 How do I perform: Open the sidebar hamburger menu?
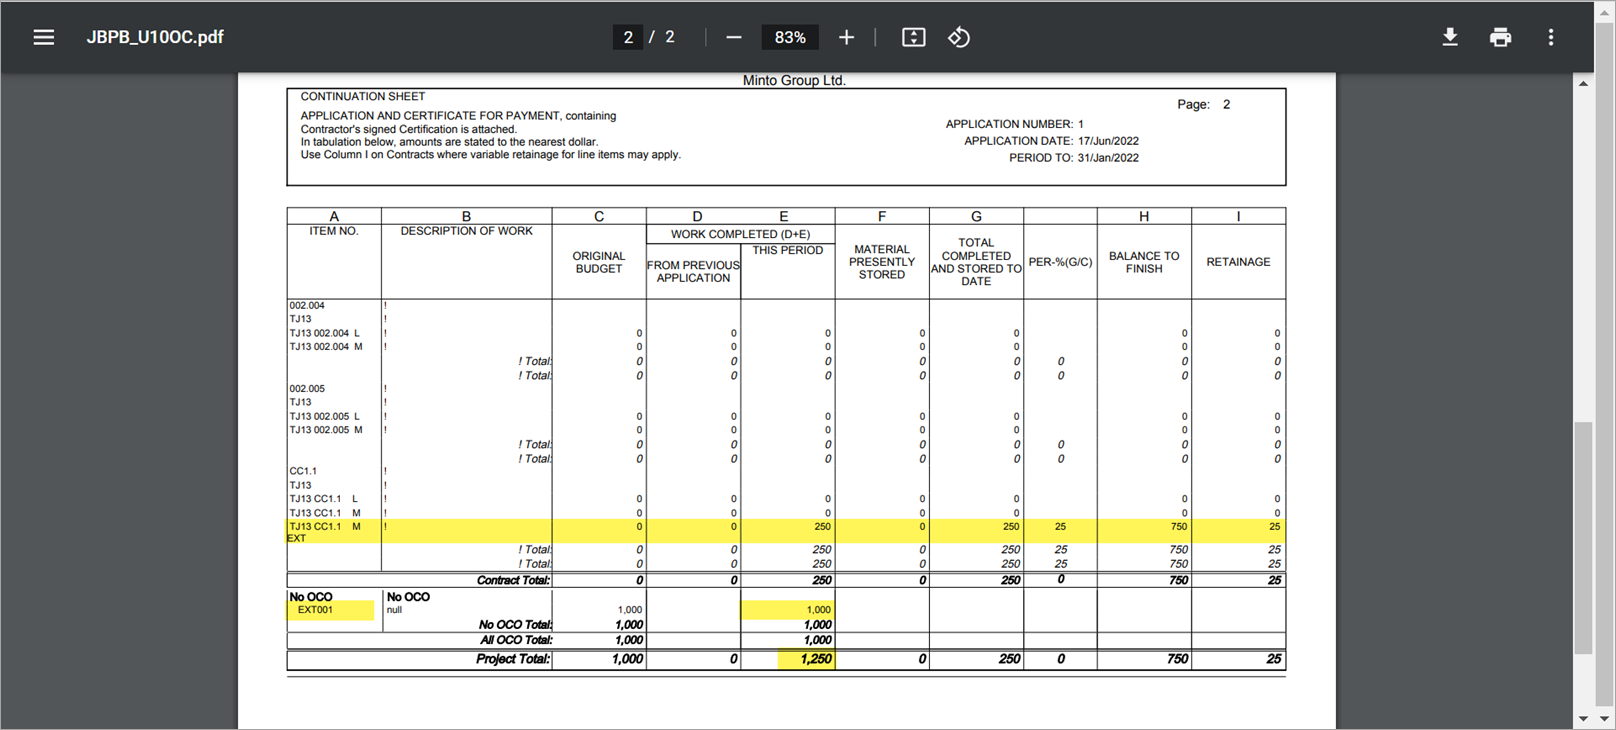(x=43, y=37)
